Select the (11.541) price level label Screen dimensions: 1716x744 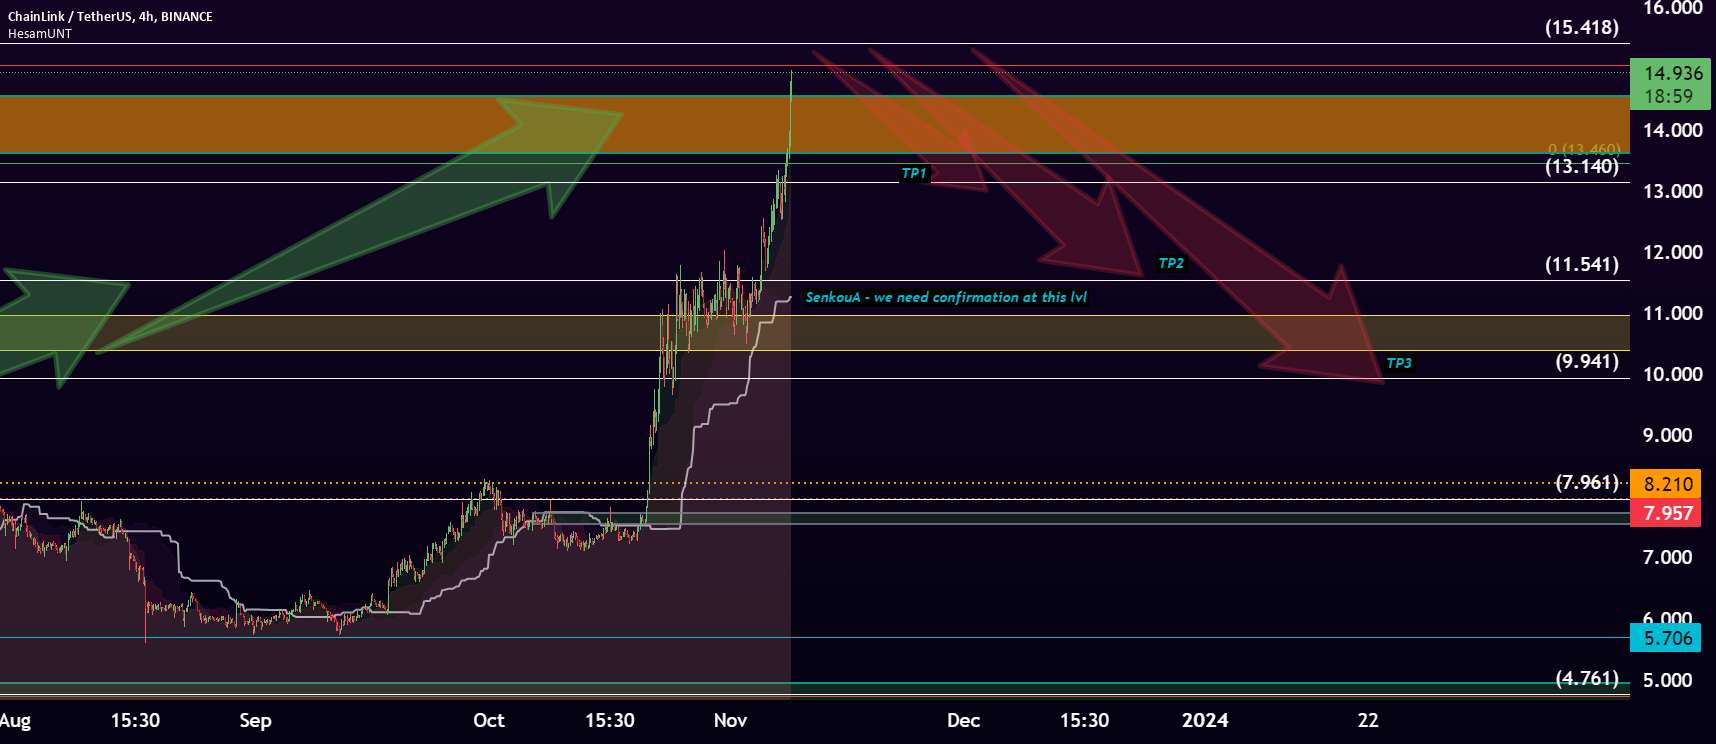click(x=1582, y=264)
